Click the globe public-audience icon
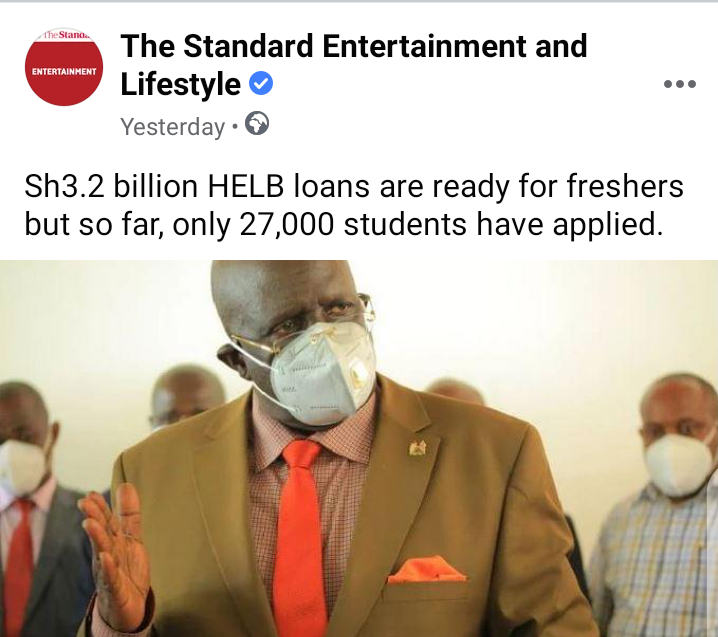 [x=257, y=124]
